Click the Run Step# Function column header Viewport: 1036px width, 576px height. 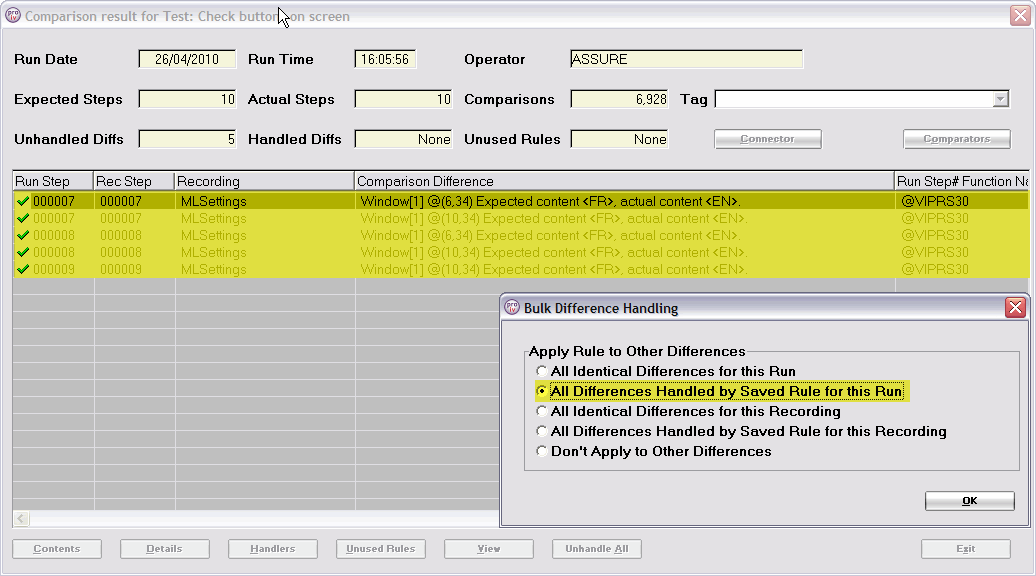[962, 181]
